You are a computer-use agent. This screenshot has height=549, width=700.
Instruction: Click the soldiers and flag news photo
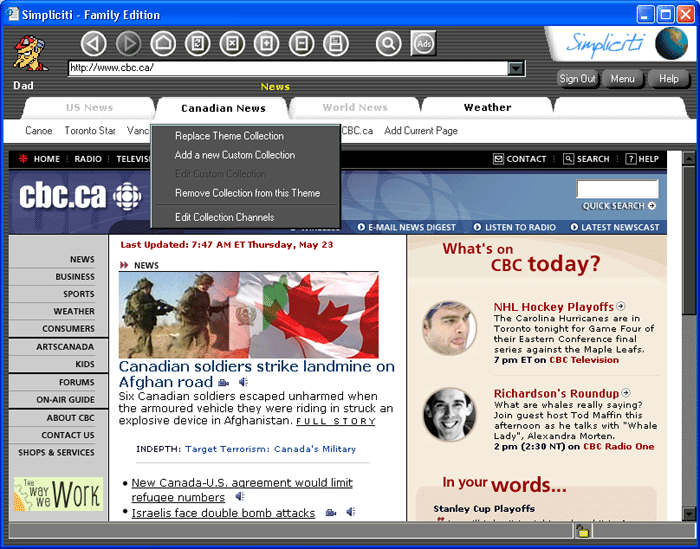click(x=249, y=315)
